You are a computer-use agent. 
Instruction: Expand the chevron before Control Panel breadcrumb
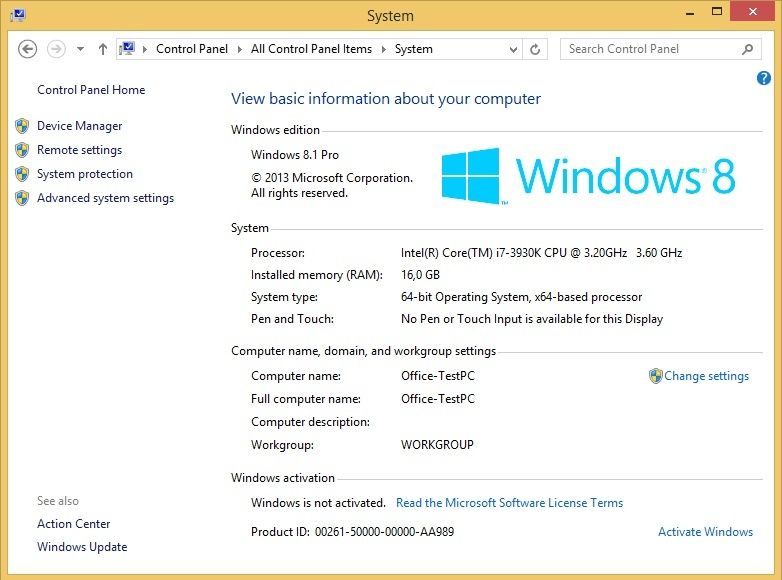(145, 49)
